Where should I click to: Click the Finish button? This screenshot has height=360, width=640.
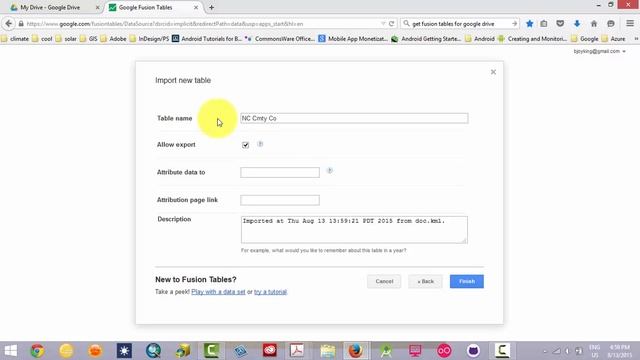[x=467, y=281]
